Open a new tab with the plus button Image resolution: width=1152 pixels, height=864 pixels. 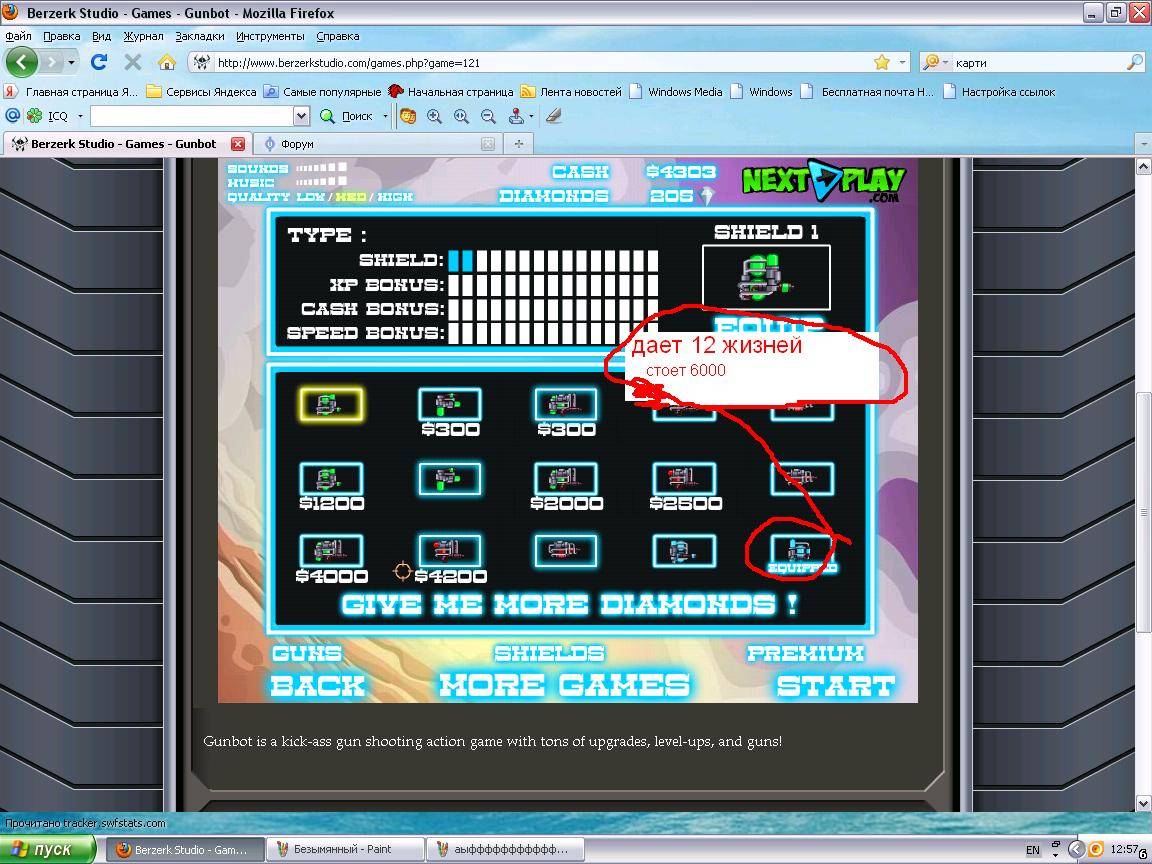(x=519, y=144)
